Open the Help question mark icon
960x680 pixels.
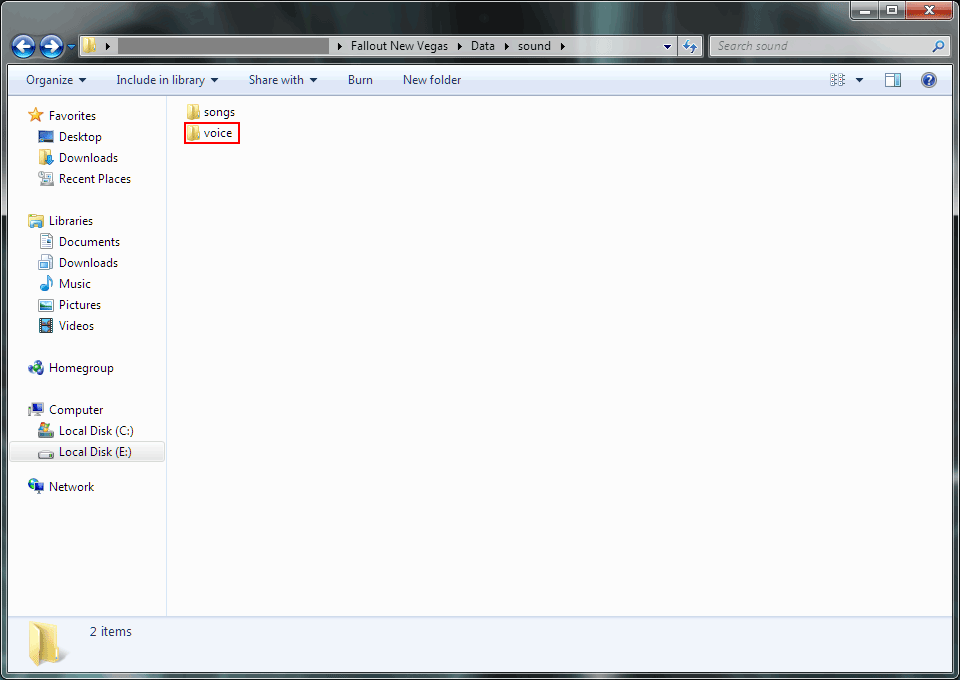pos(929,80)
